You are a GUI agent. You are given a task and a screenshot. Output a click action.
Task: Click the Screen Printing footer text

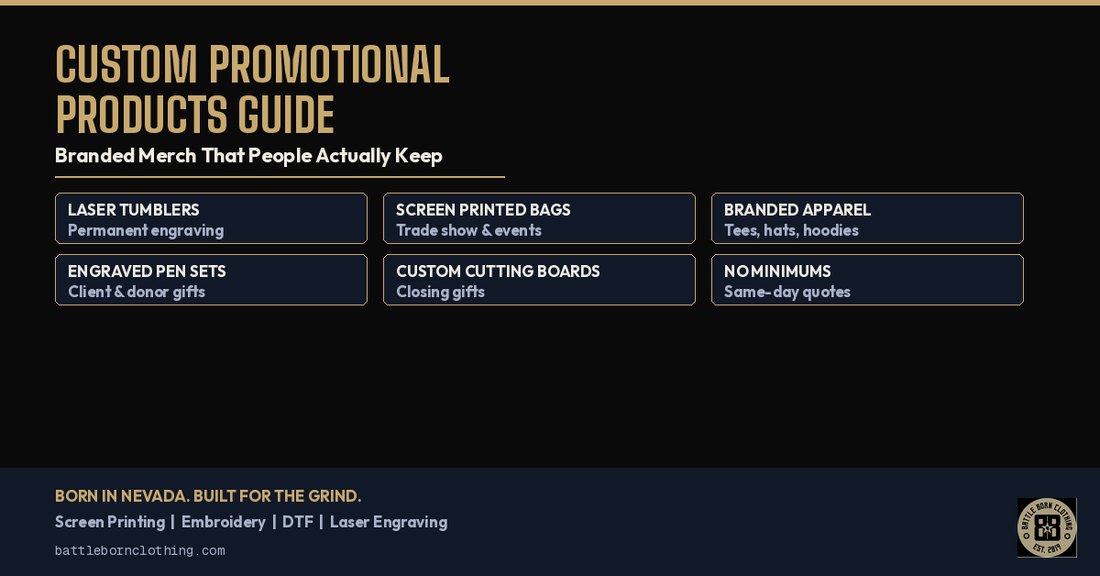pyautogui.click(x=110, y=522)
